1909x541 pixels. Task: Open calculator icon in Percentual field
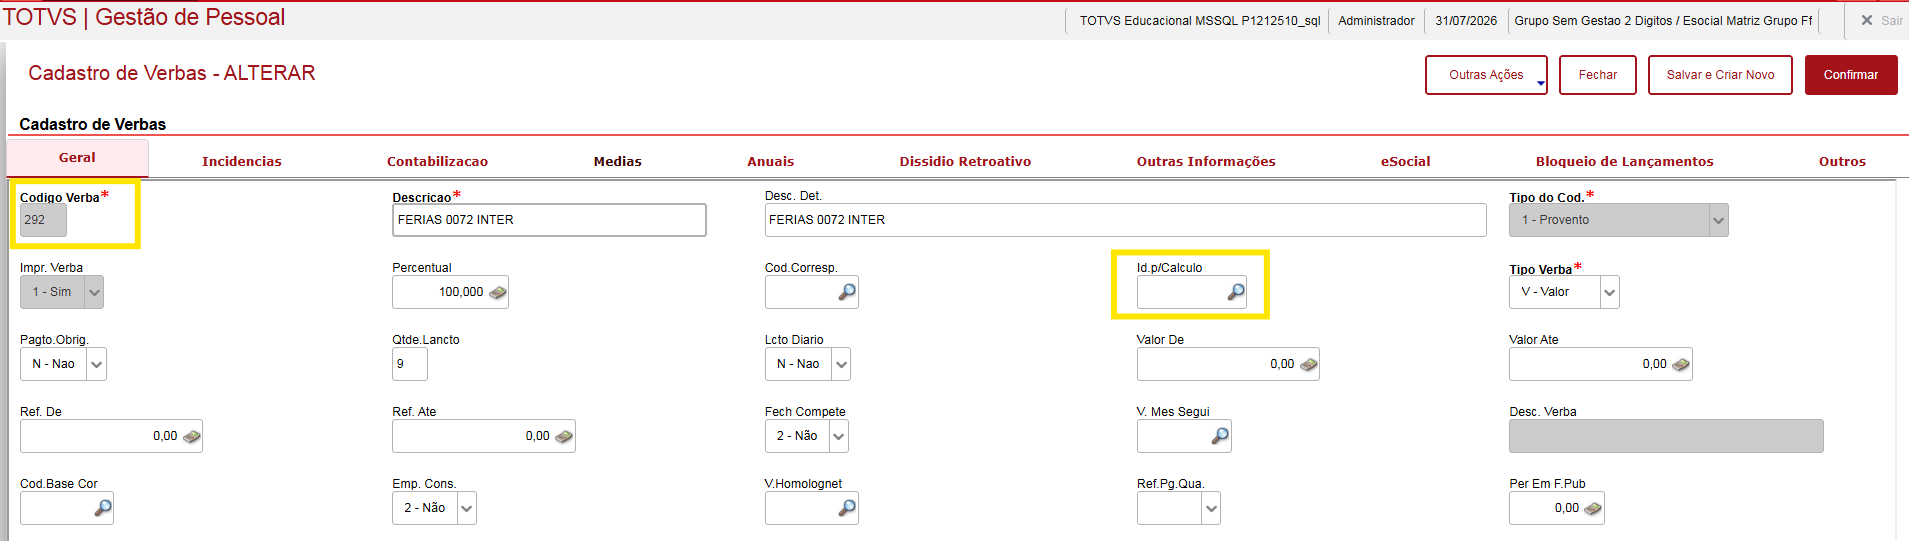[x=497, y=293]
